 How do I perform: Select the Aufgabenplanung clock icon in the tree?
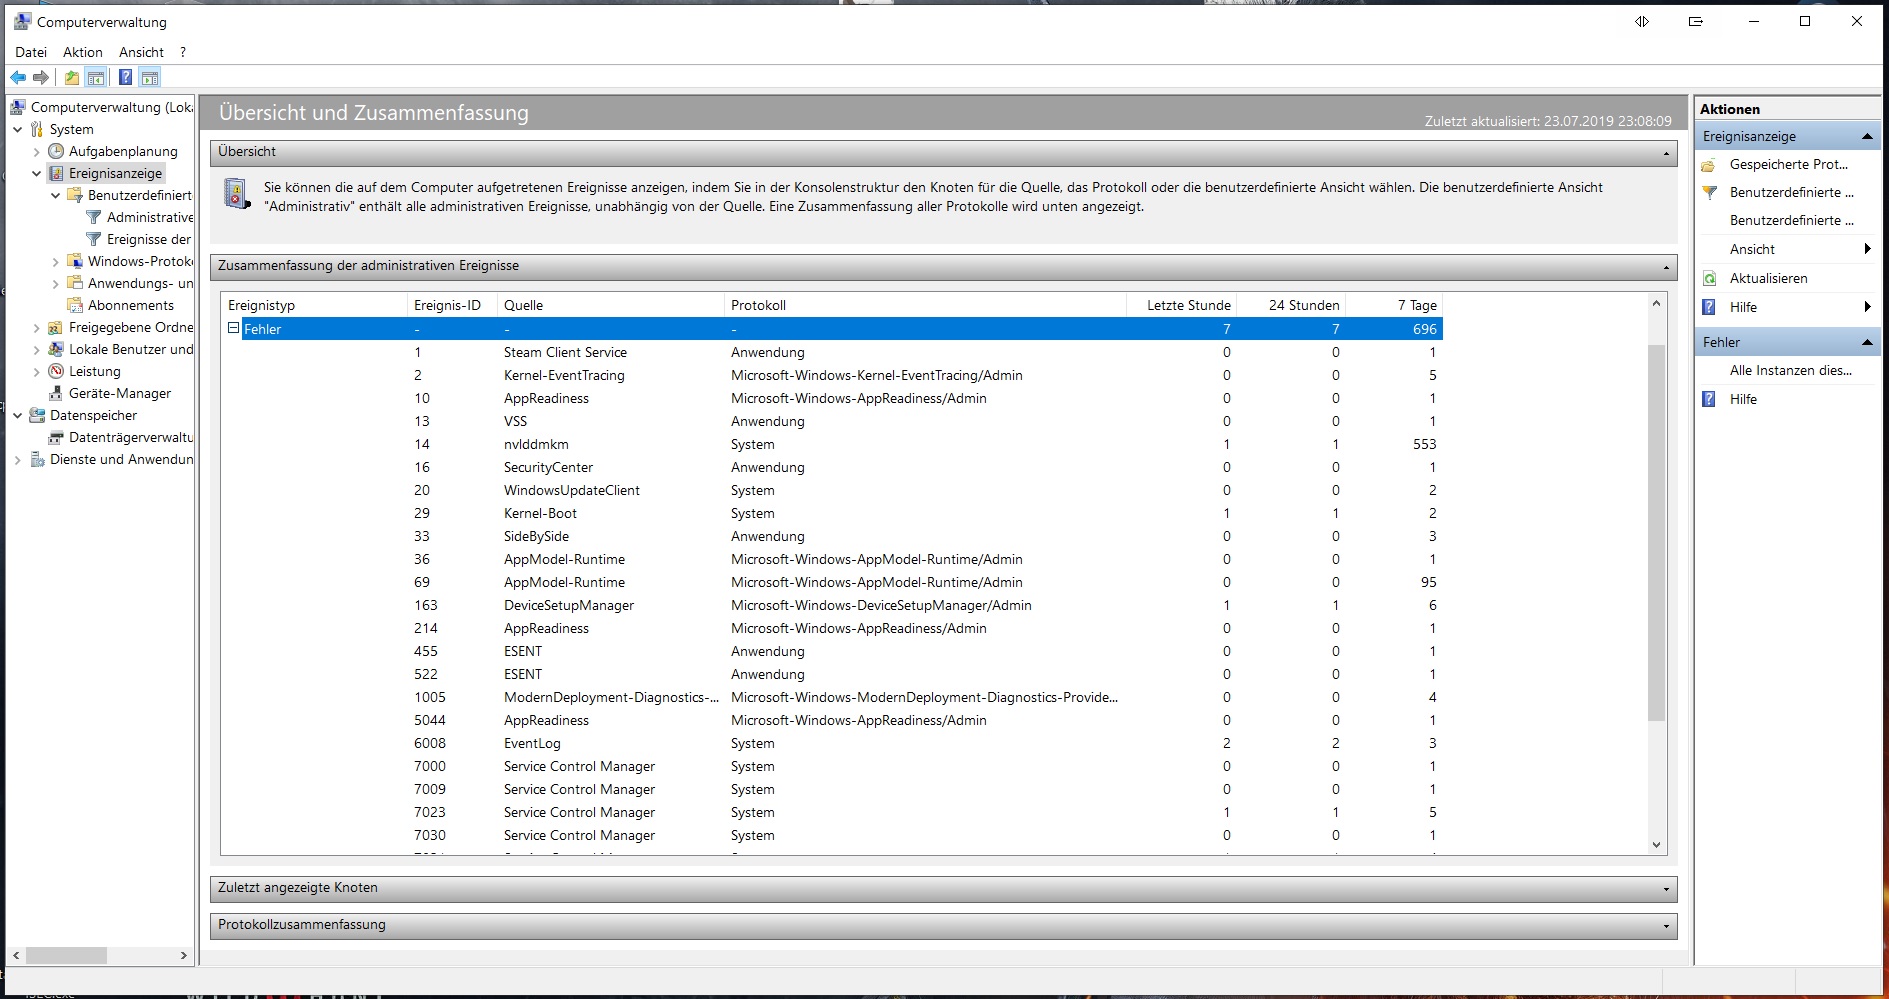(x=57, y=151)
